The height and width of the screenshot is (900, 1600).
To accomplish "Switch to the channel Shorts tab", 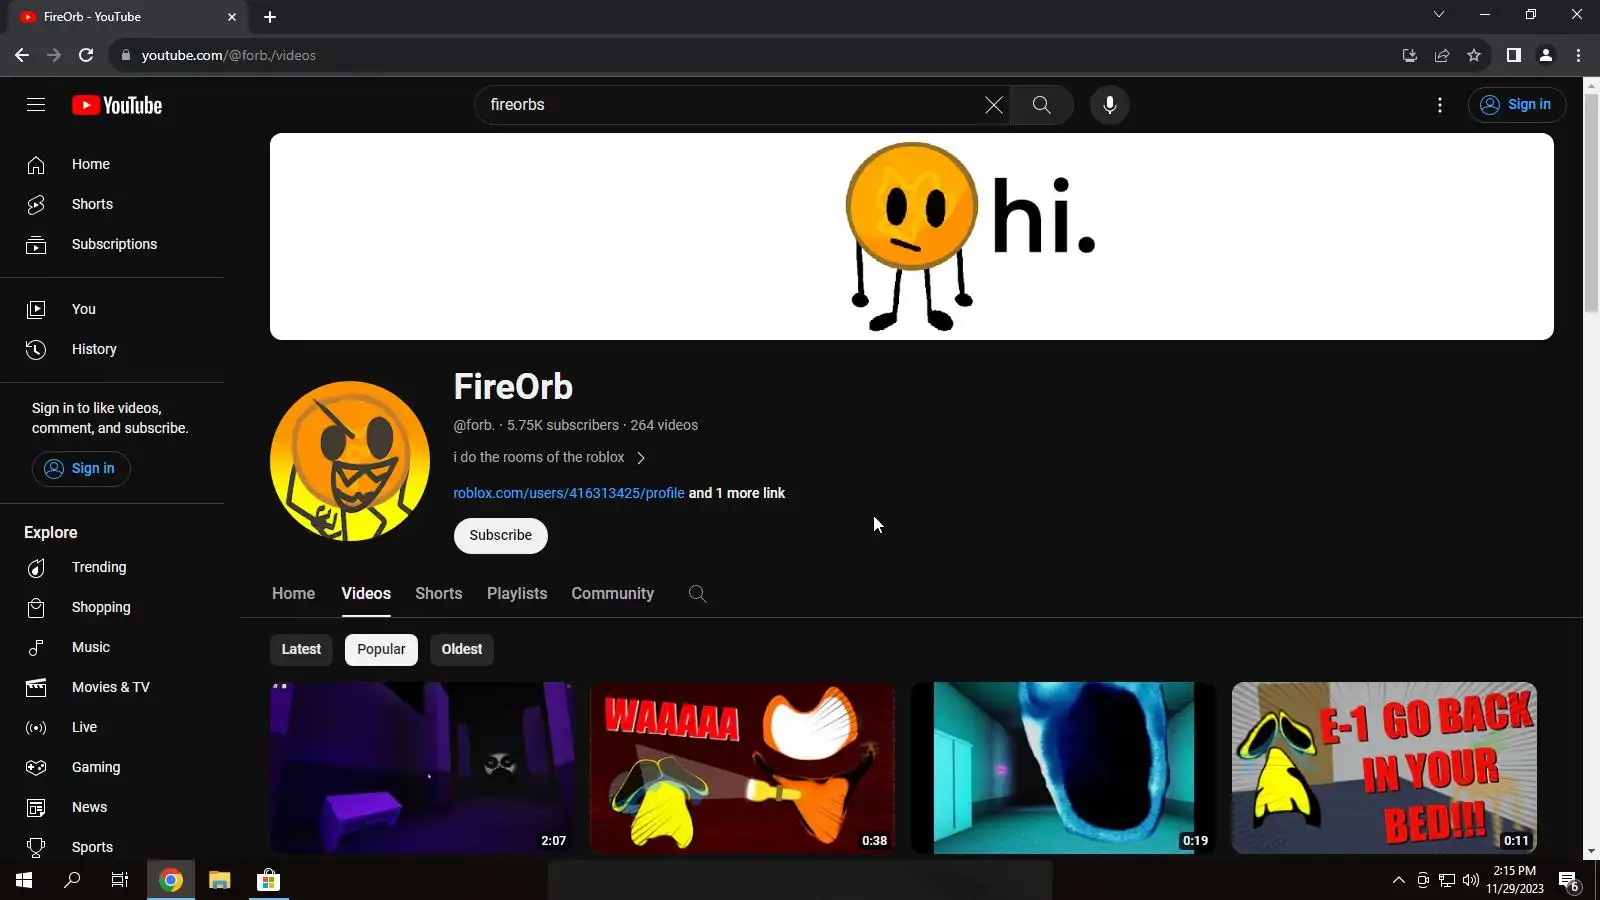I will [439, 594].
